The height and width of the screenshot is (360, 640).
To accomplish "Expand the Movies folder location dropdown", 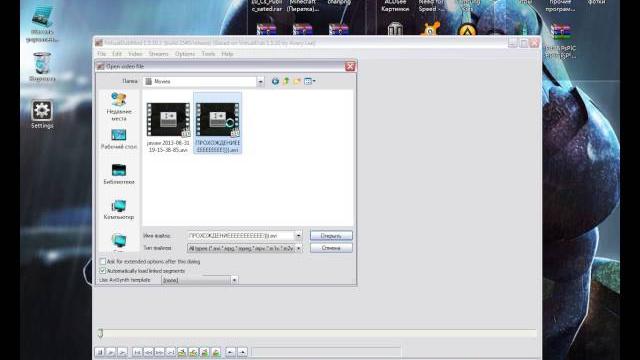I will (x=260, y=82).
